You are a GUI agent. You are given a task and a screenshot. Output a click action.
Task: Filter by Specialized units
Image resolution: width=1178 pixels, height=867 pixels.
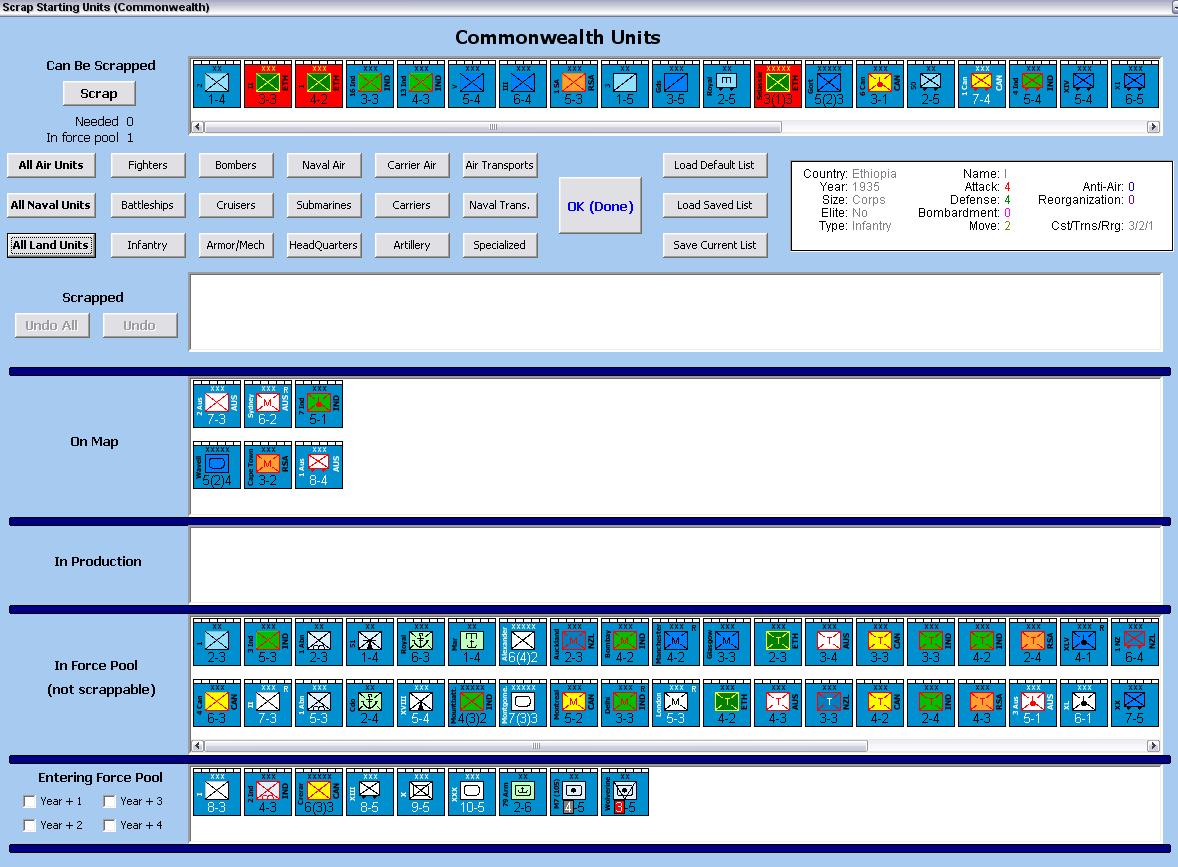[500, 245]
